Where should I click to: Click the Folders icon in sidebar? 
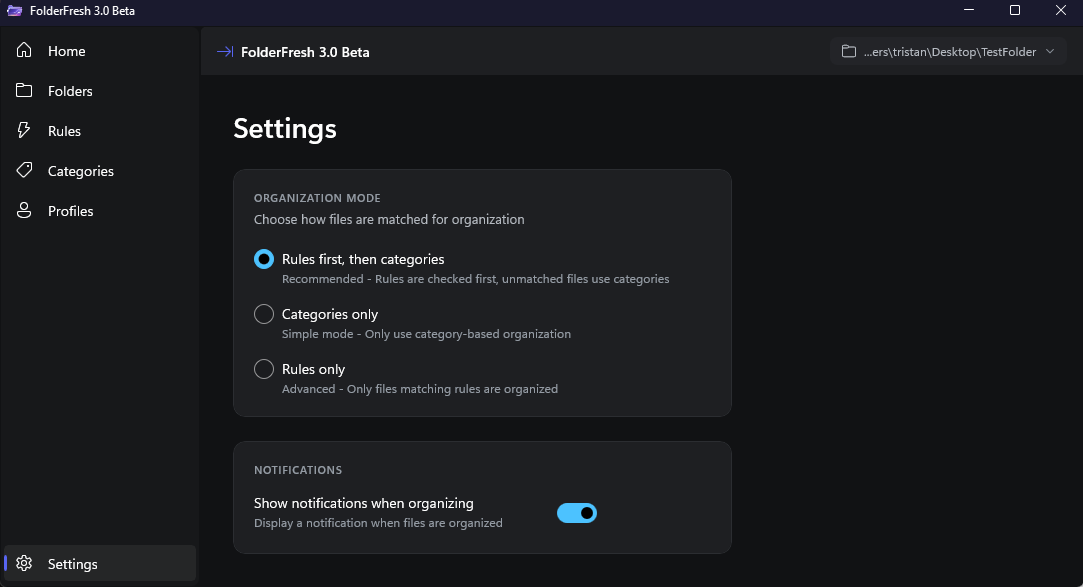pyautogui.click(x=24, y=90)
